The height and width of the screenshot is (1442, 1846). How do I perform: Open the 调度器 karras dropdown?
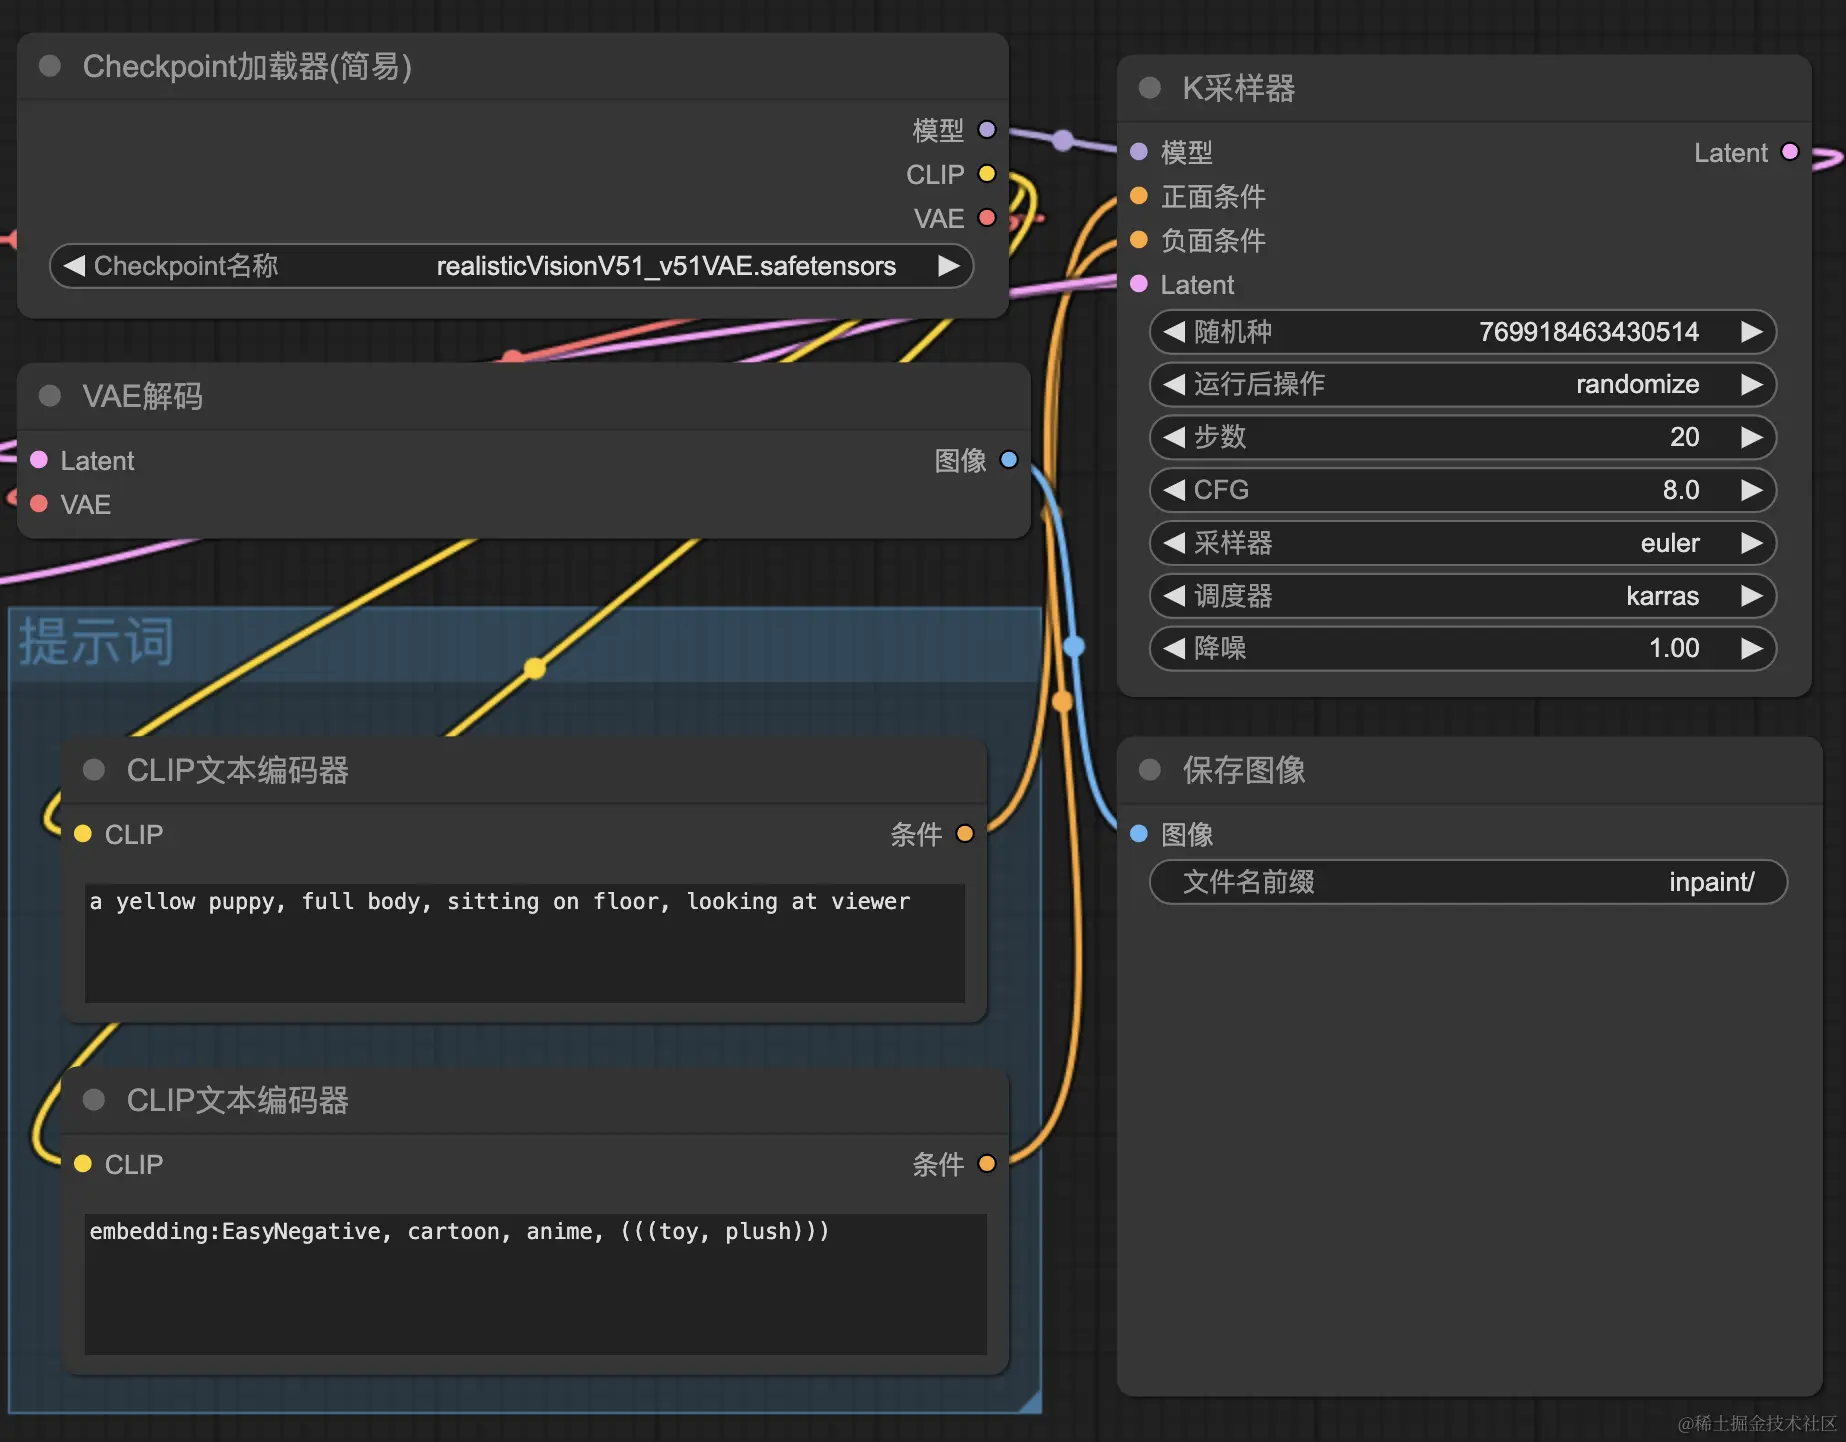click(1462, 596)
